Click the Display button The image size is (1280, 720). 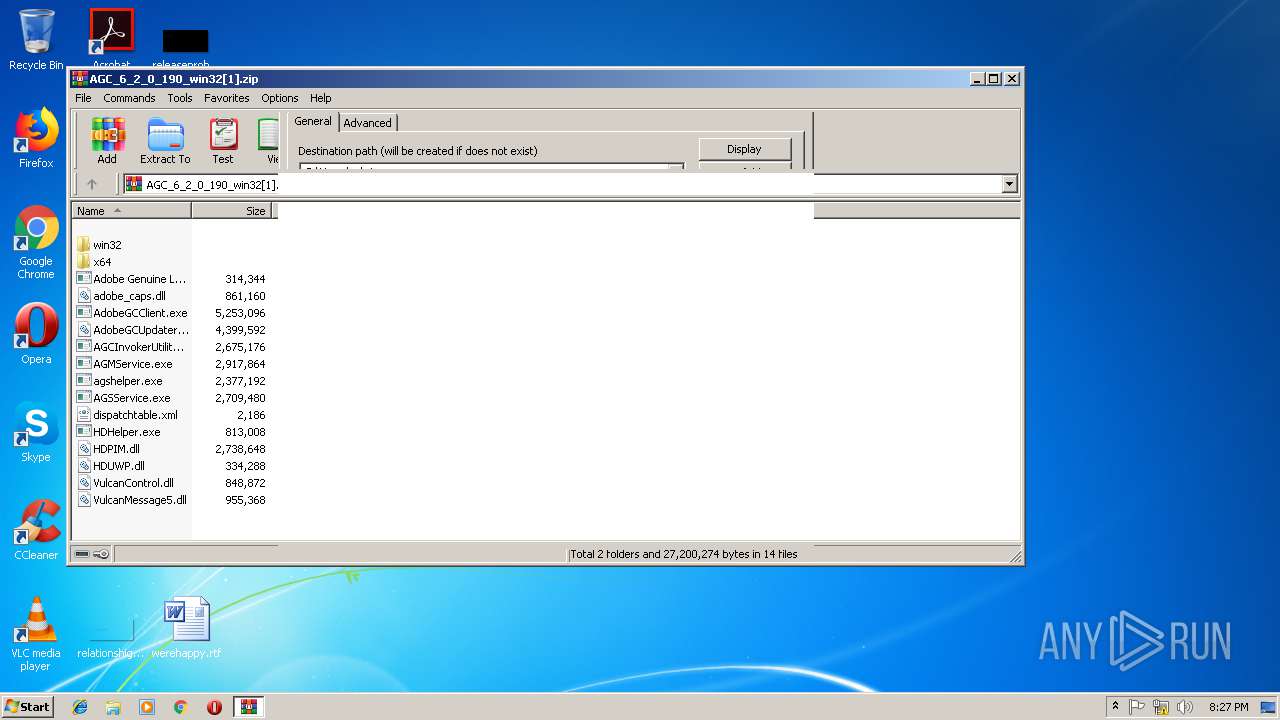[x=744, y=149]
